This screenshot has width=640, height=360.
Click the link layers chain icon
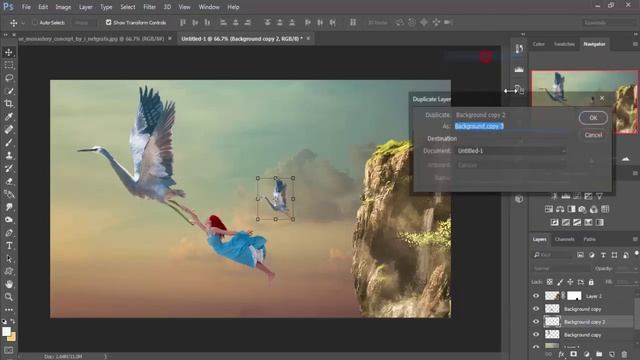549,354
